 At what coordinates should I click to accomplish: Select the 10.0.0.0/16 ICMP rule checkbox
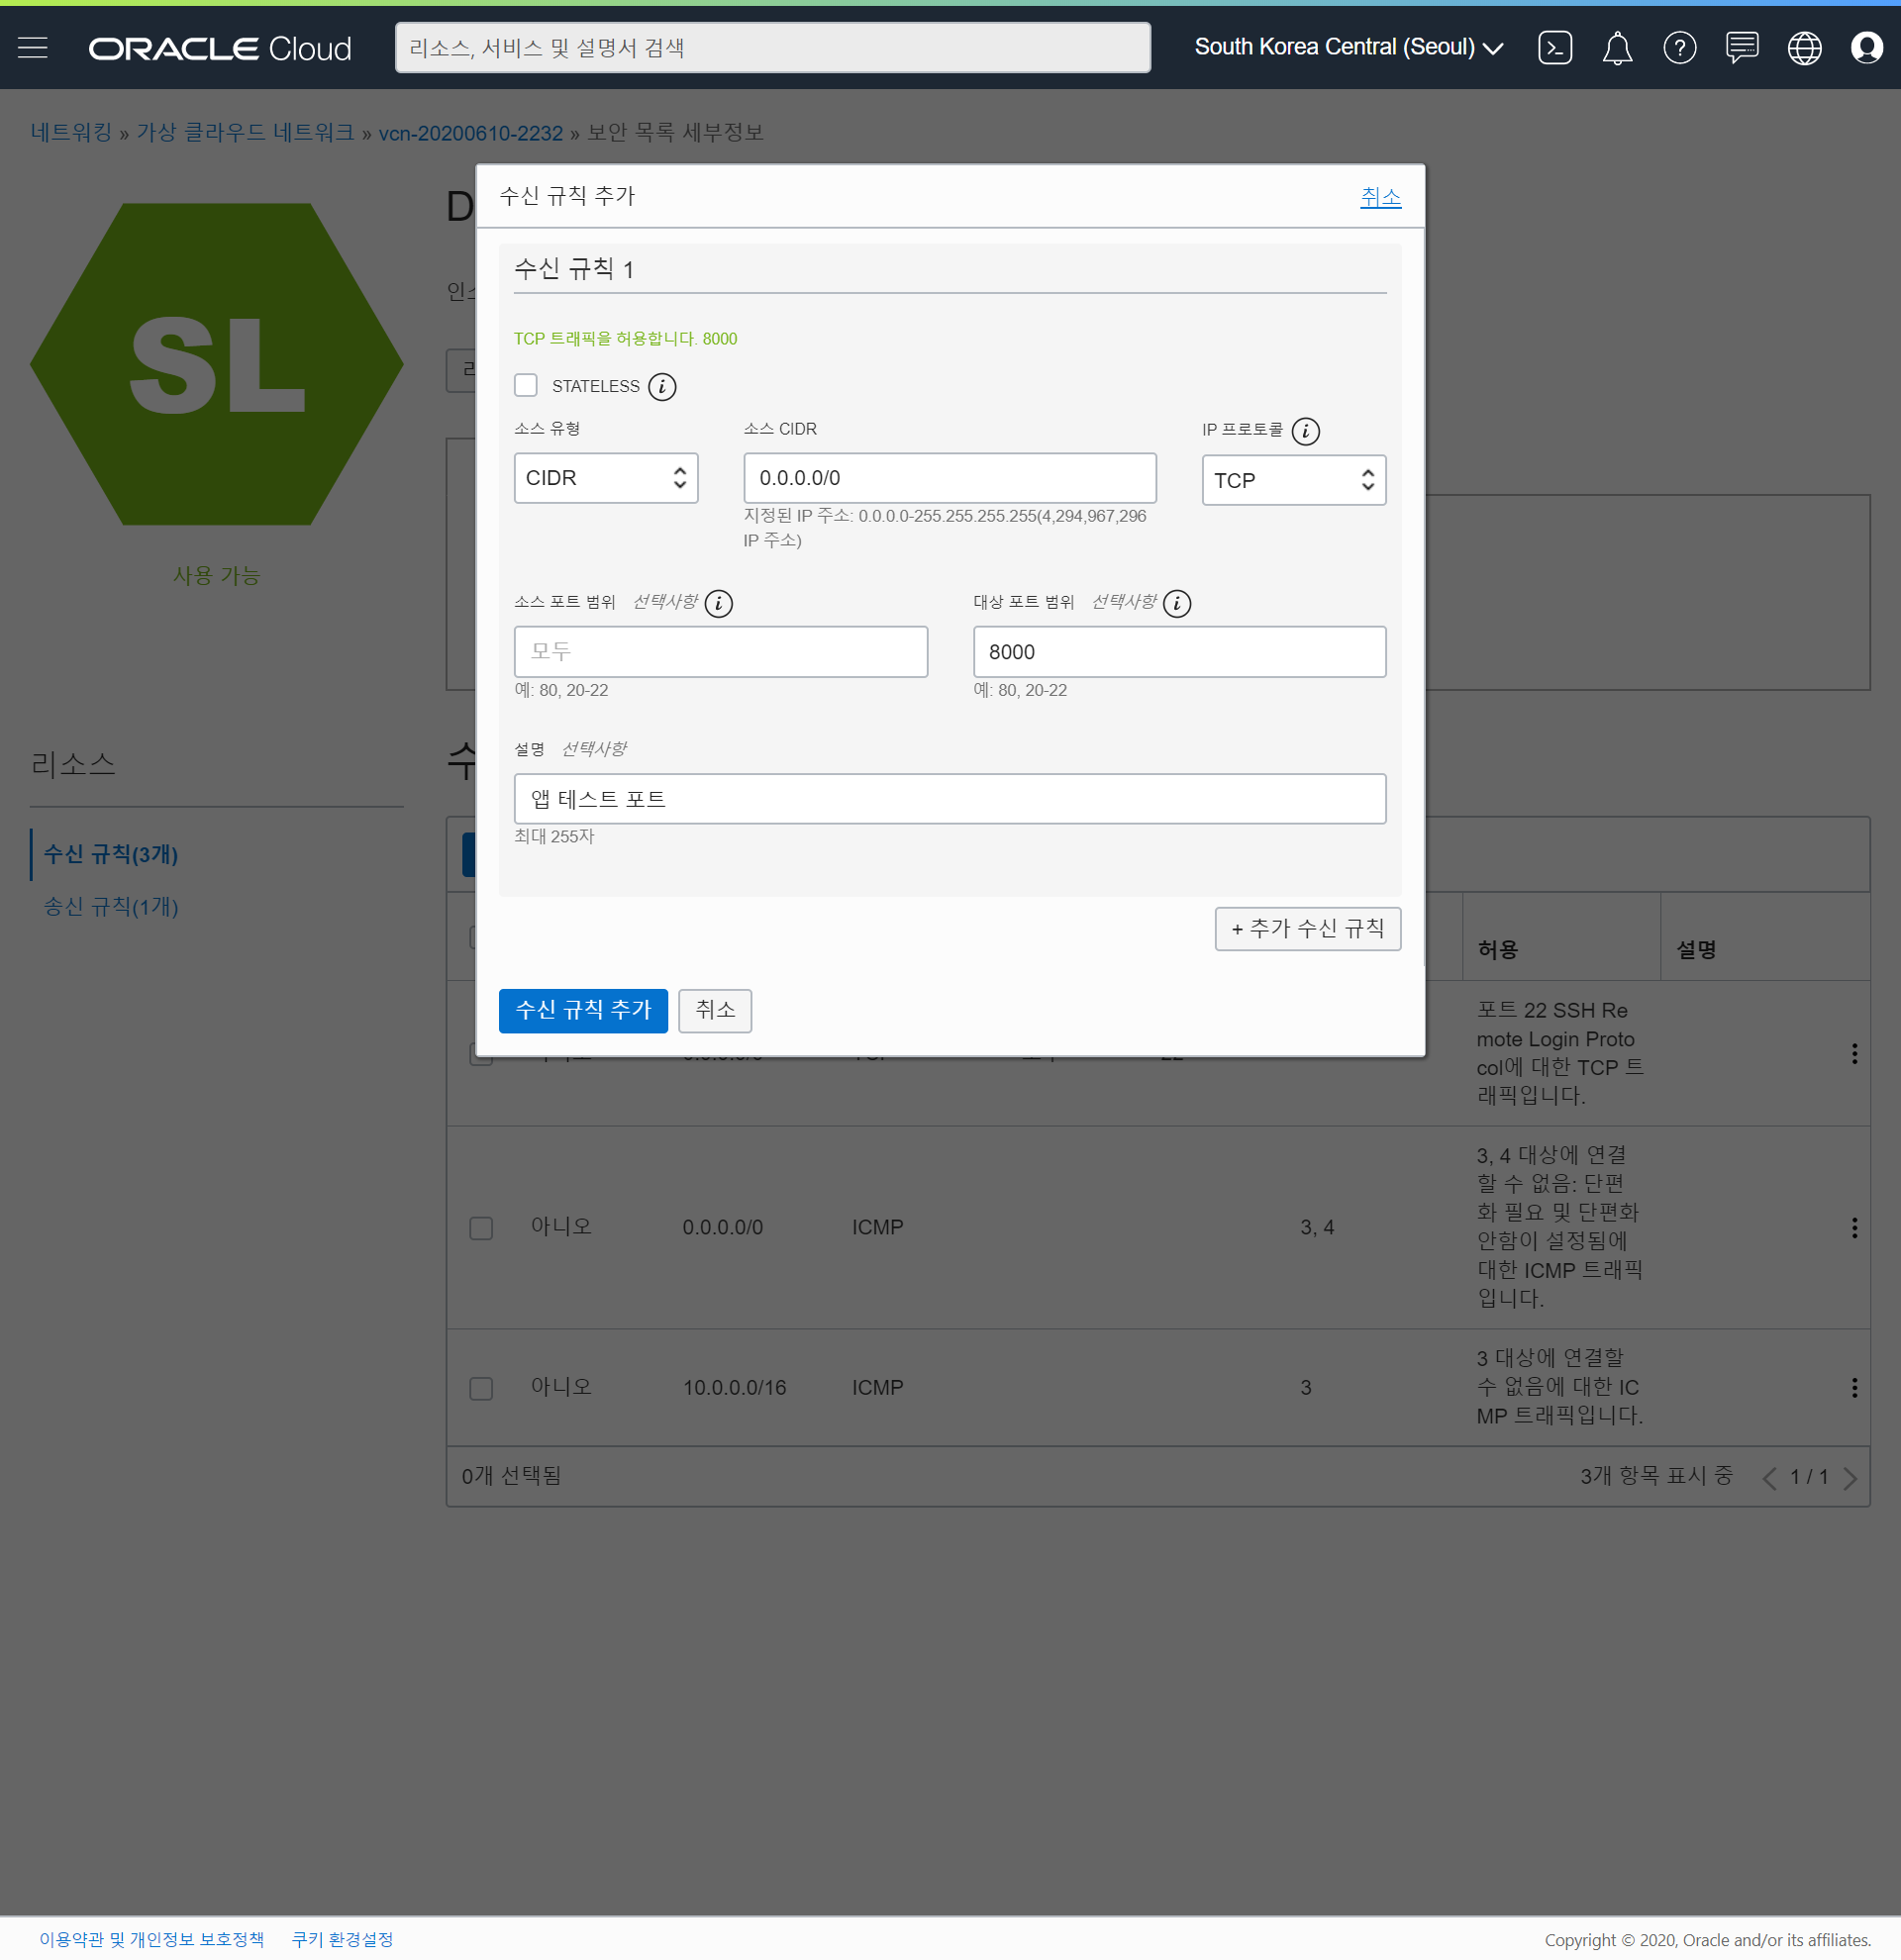(481, 1388)
